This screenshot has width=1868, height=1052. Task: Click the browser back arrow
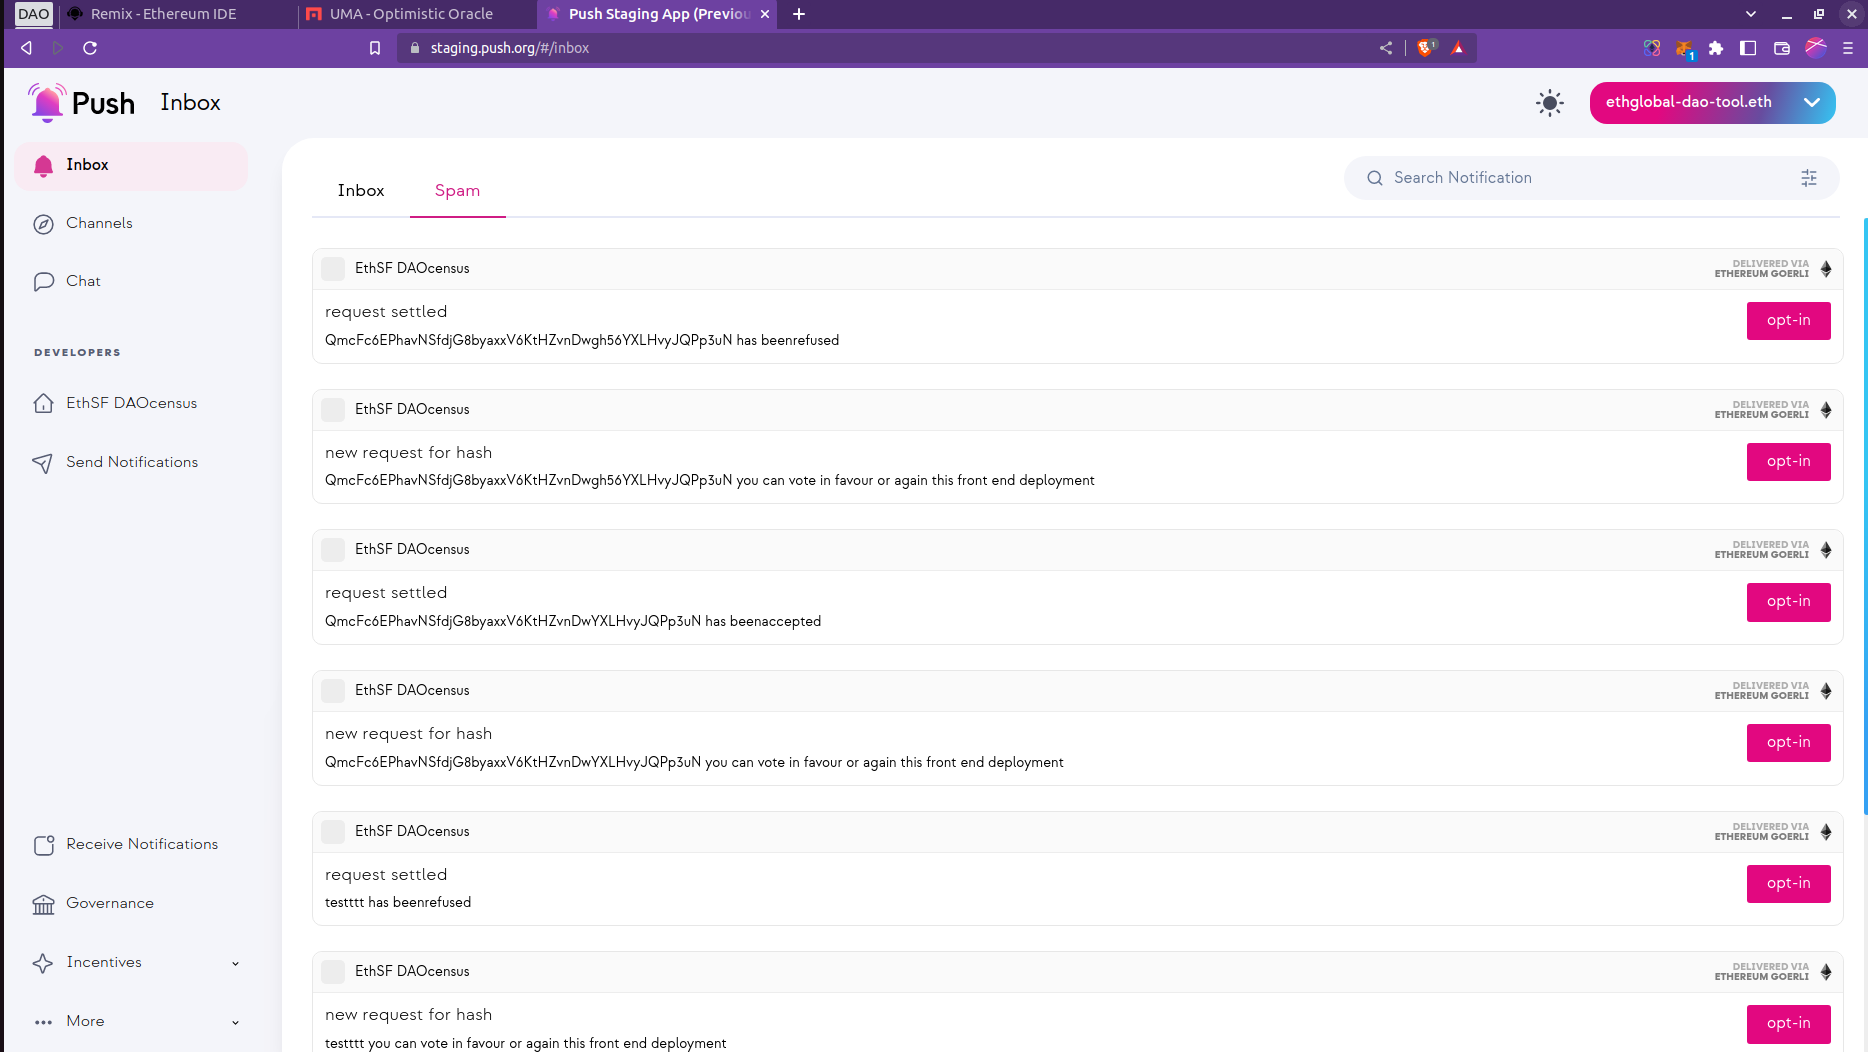click(27, 48)
